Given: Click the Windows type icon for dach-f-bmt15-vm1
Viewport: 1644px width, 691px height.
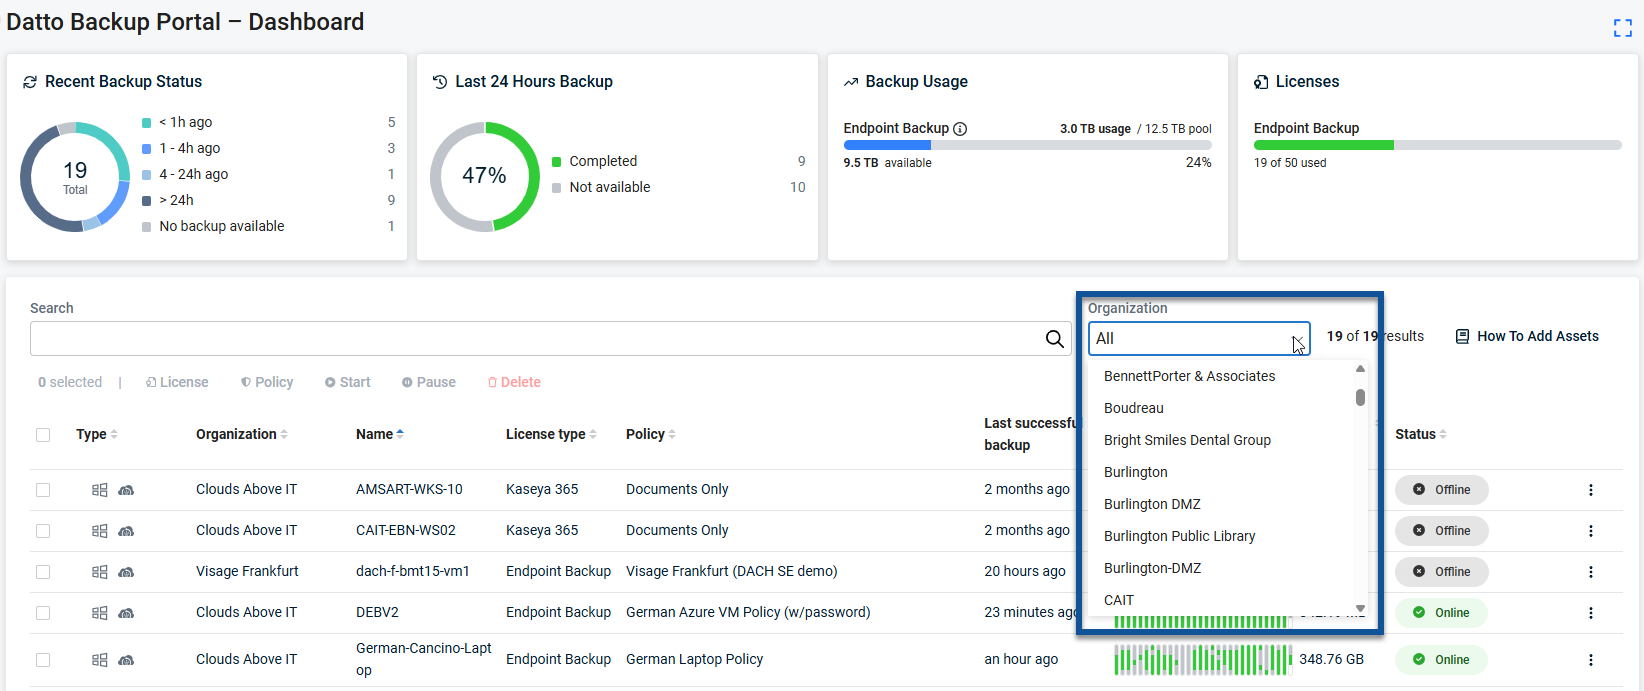Looking at the screenshot, I should [99, 572].
